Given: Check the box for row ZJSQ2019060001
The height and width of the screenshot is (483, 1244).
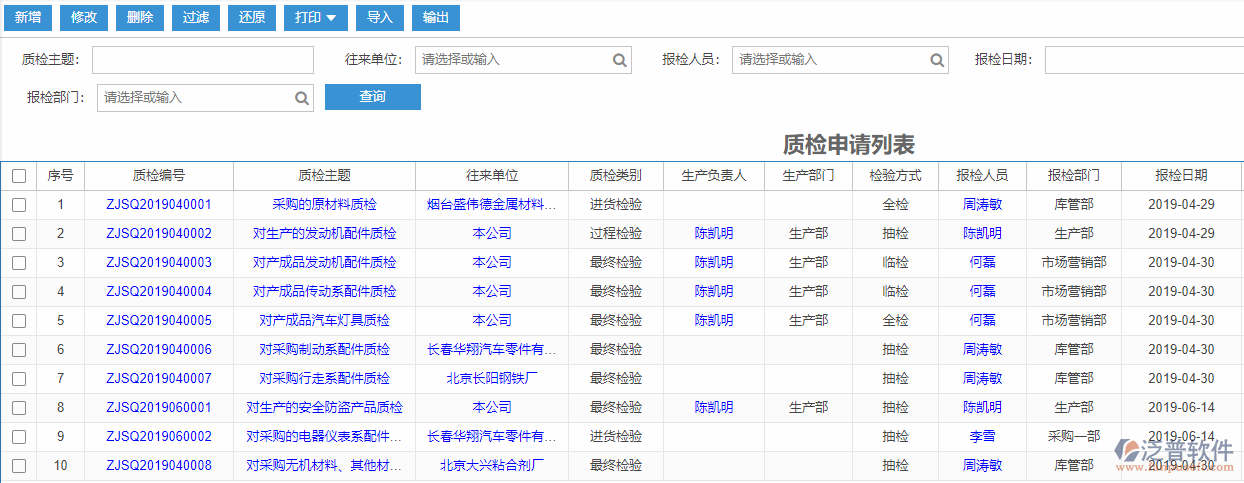Looking at the screenshot, I should pyautogui.click(x=19, y=408).
